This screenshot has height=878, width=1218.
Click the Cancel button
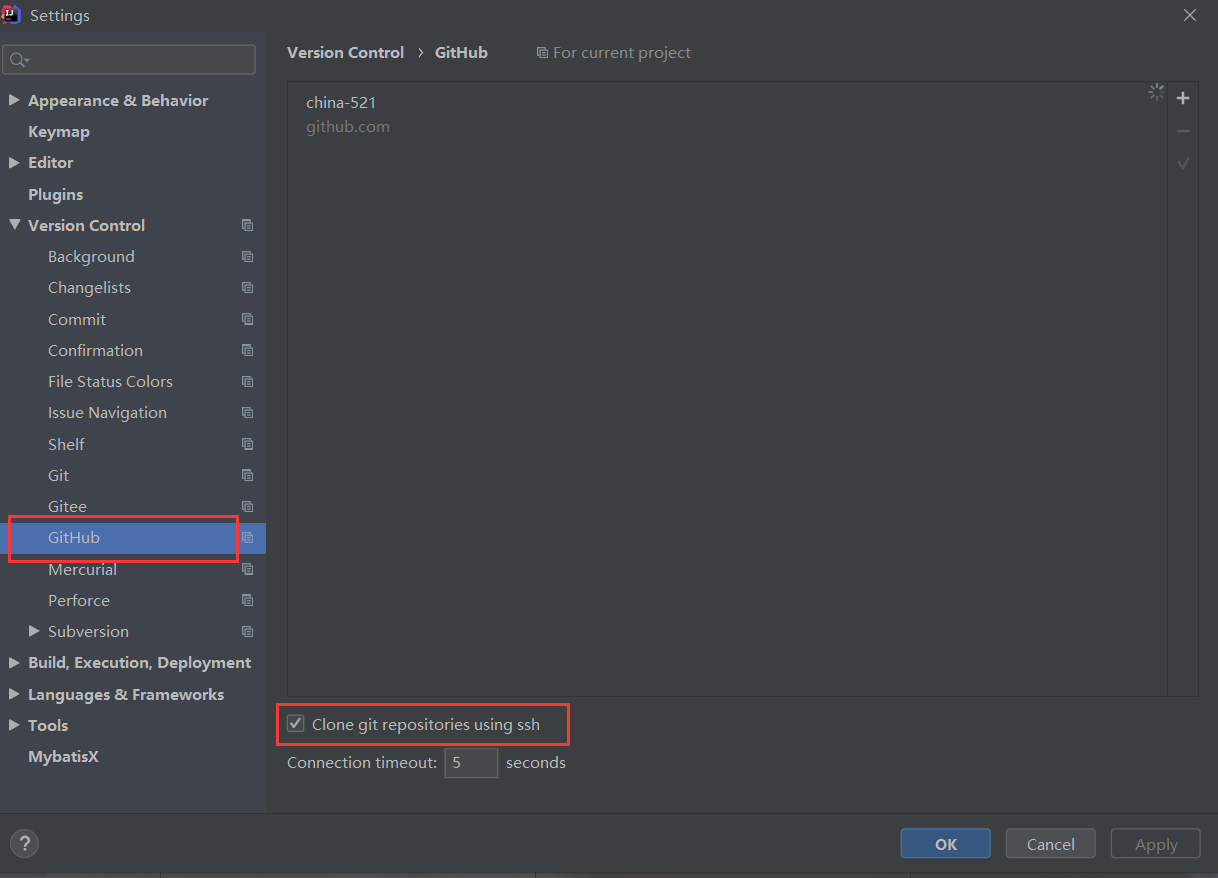[1050, 844]
